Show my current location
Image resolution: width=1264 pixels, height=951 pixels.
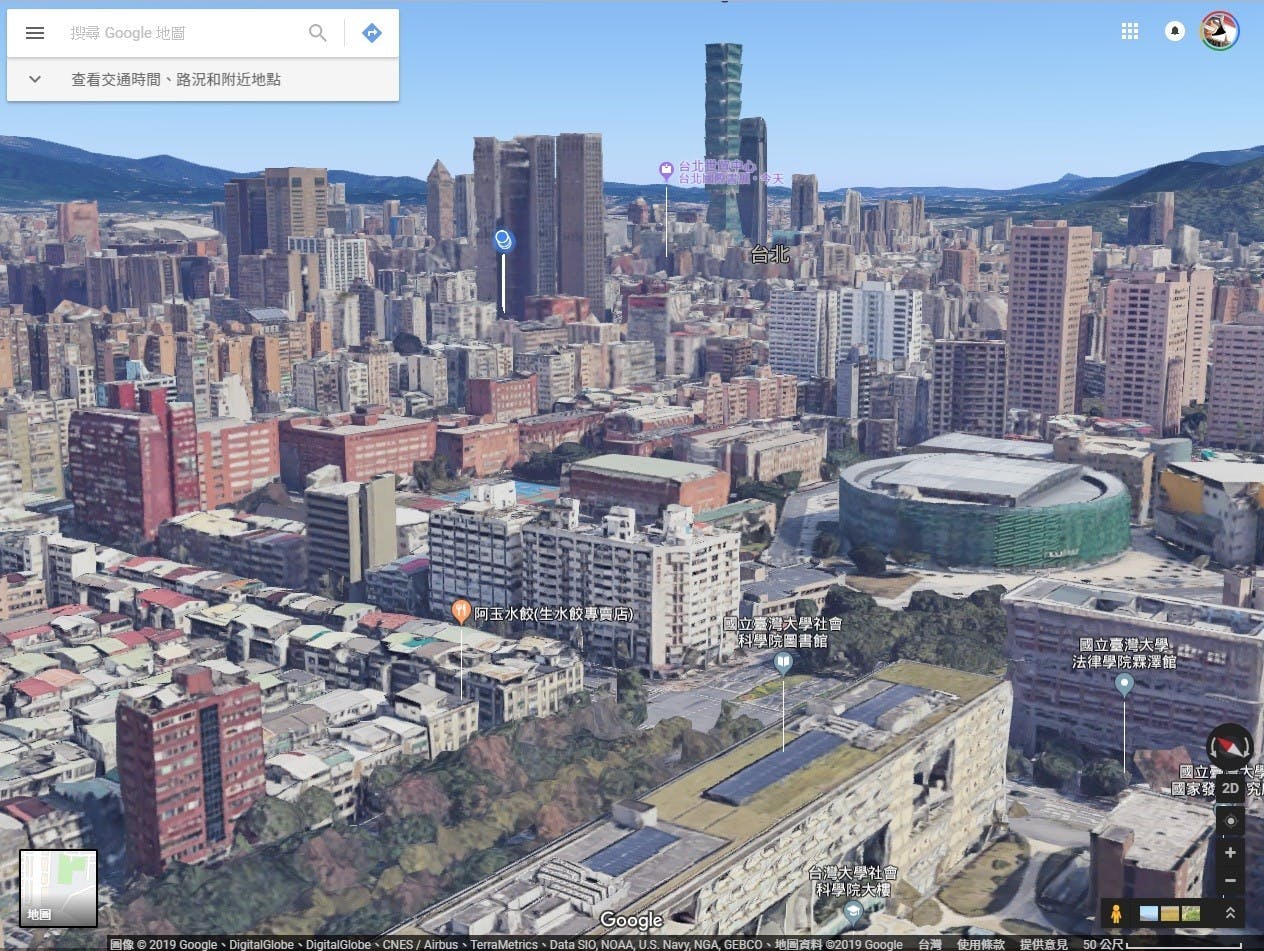[1231, 821]
